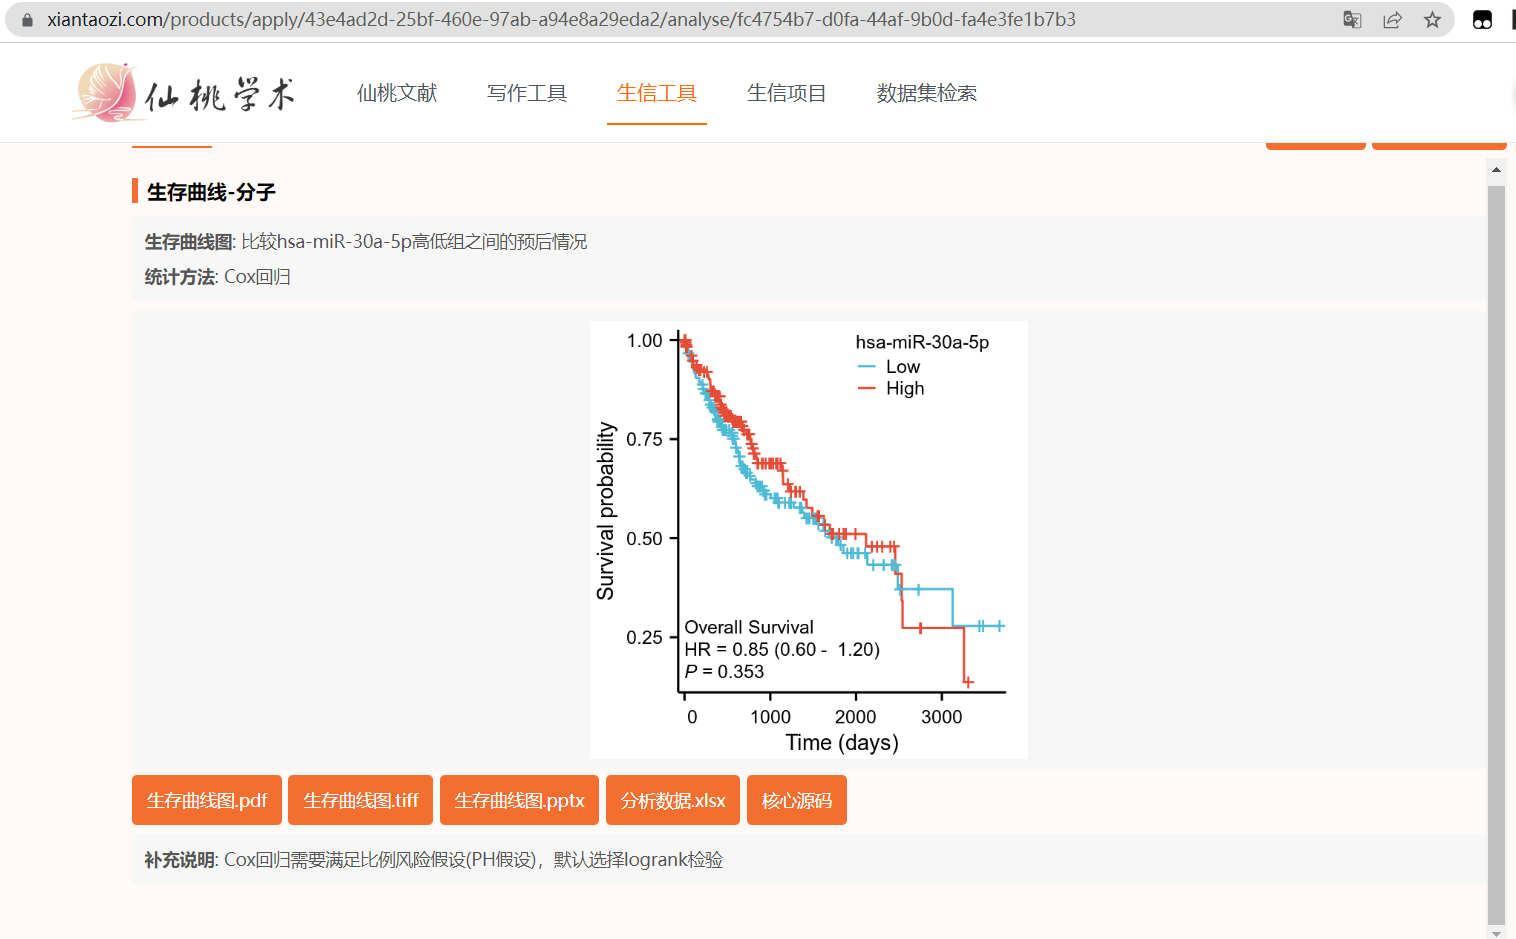1516x939 pixels.
Task: Click the 核心源码 button
Action: [797, 800]
